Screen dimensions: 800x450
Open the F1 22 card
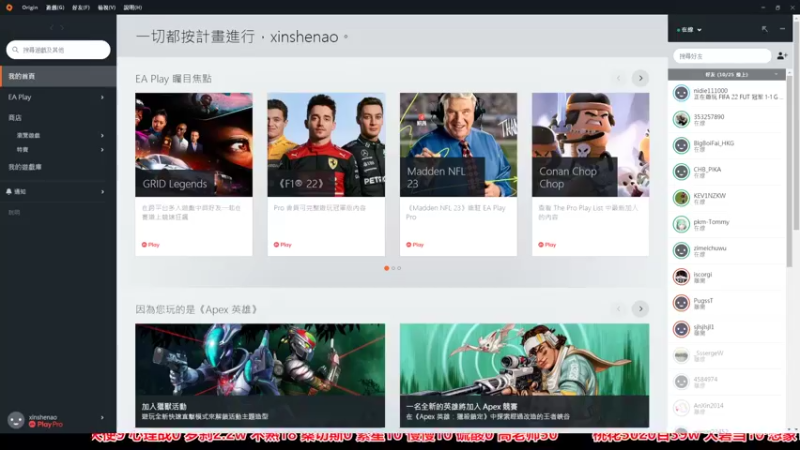[326, 174]
